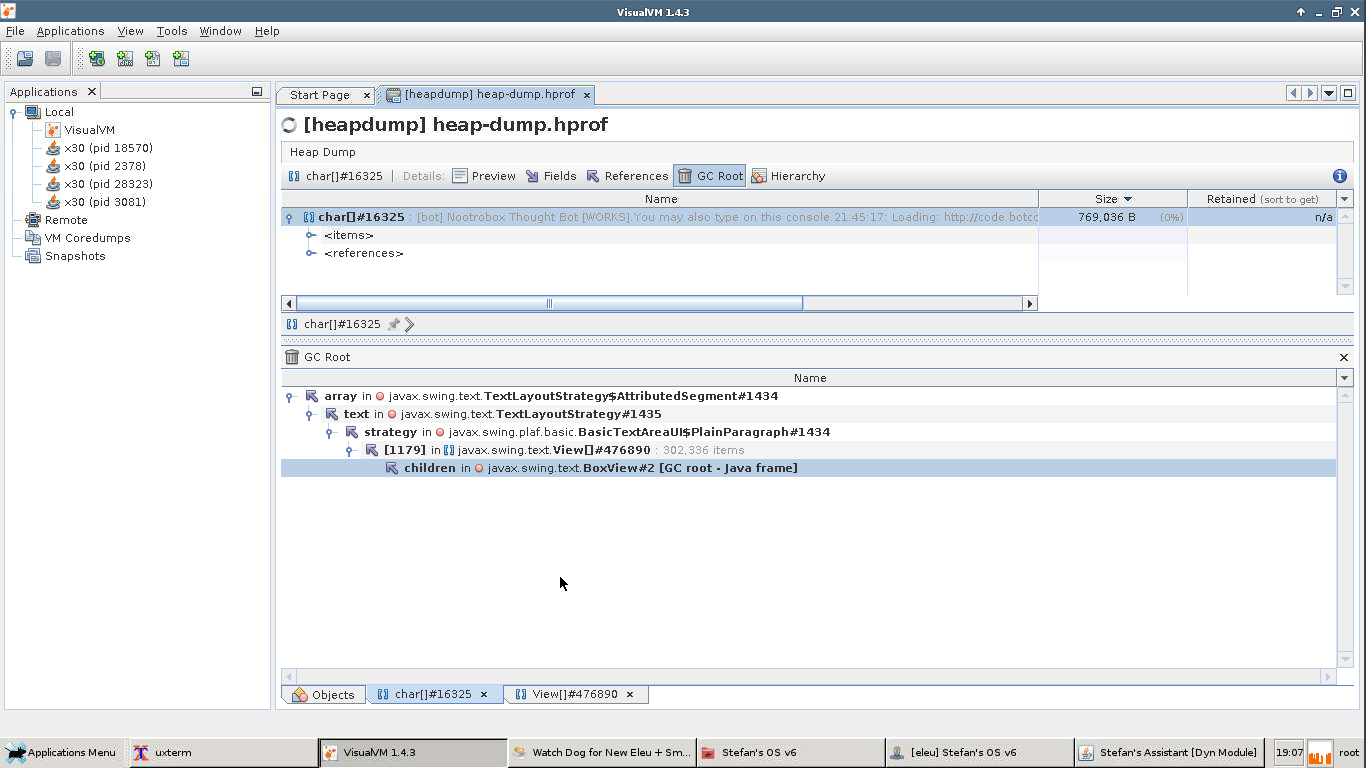Expand the <items> node
Image resolution: width=1366 pixels, height=768 pixels.
tap(311, 236)
